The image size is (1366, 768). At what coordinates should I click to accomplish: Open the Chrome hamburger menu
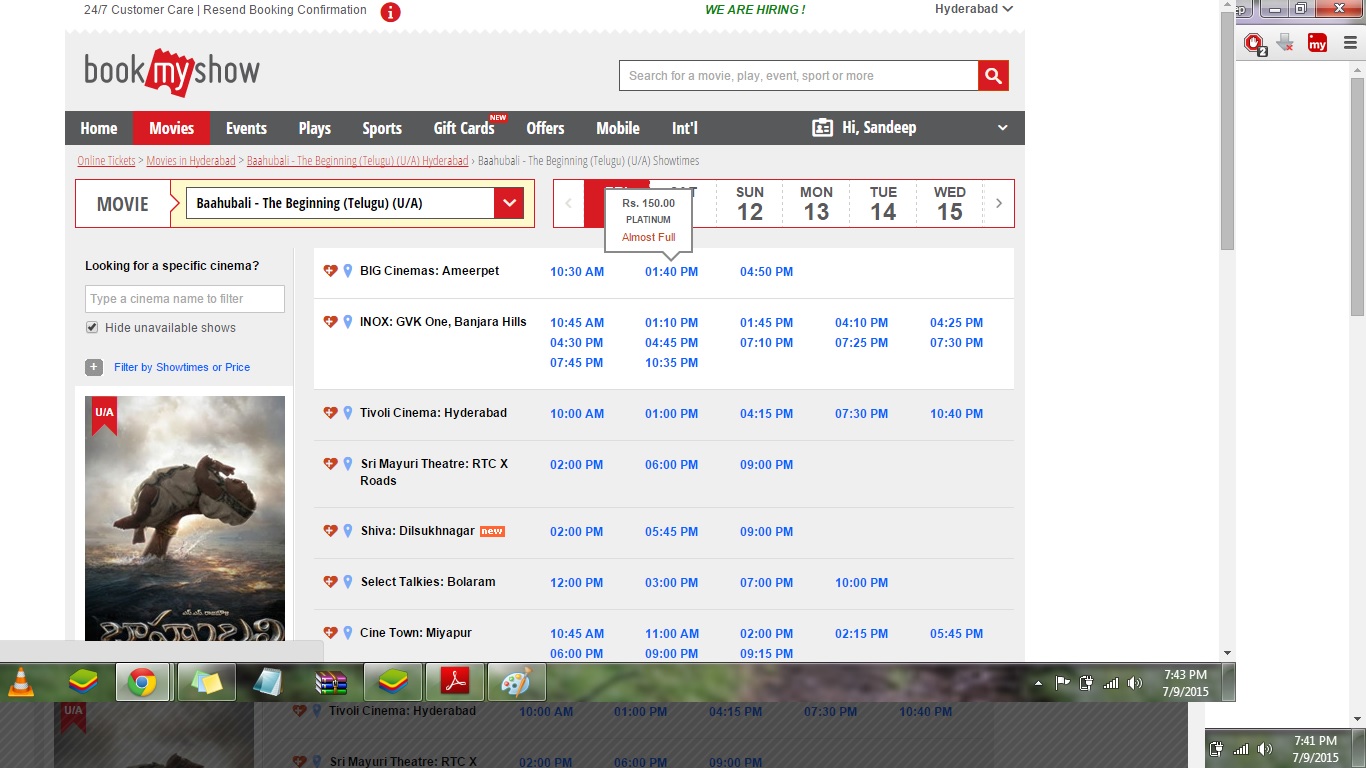coord(1351,43)
